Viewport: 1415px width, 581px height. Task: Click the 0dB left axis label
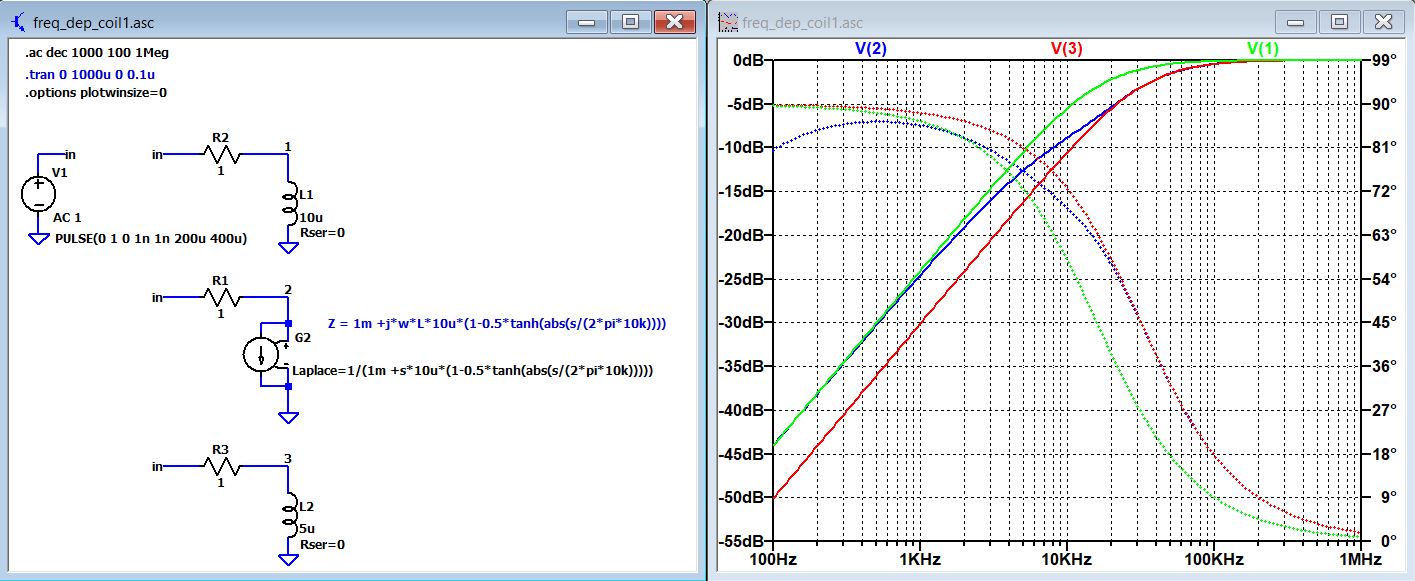[749, 60]
